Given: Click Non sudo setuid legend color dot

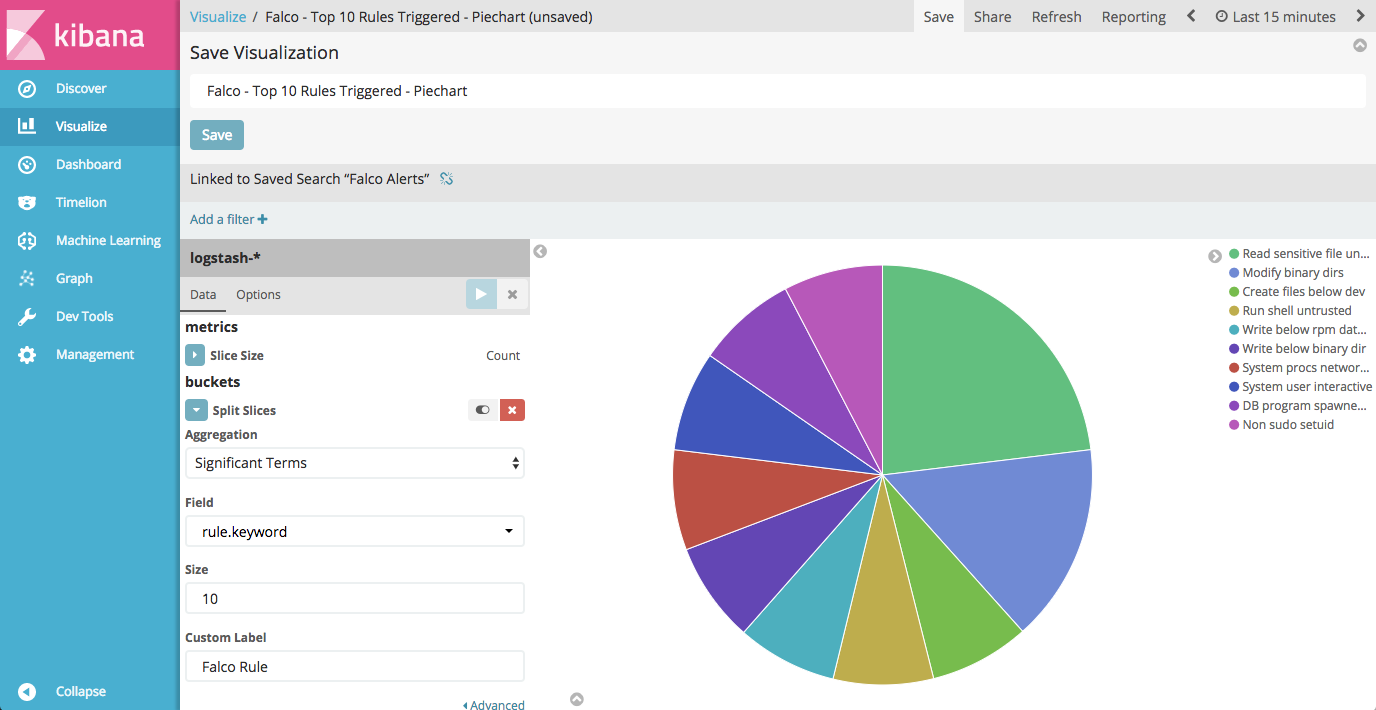Looking at the screenshot, I should 1234,425.
